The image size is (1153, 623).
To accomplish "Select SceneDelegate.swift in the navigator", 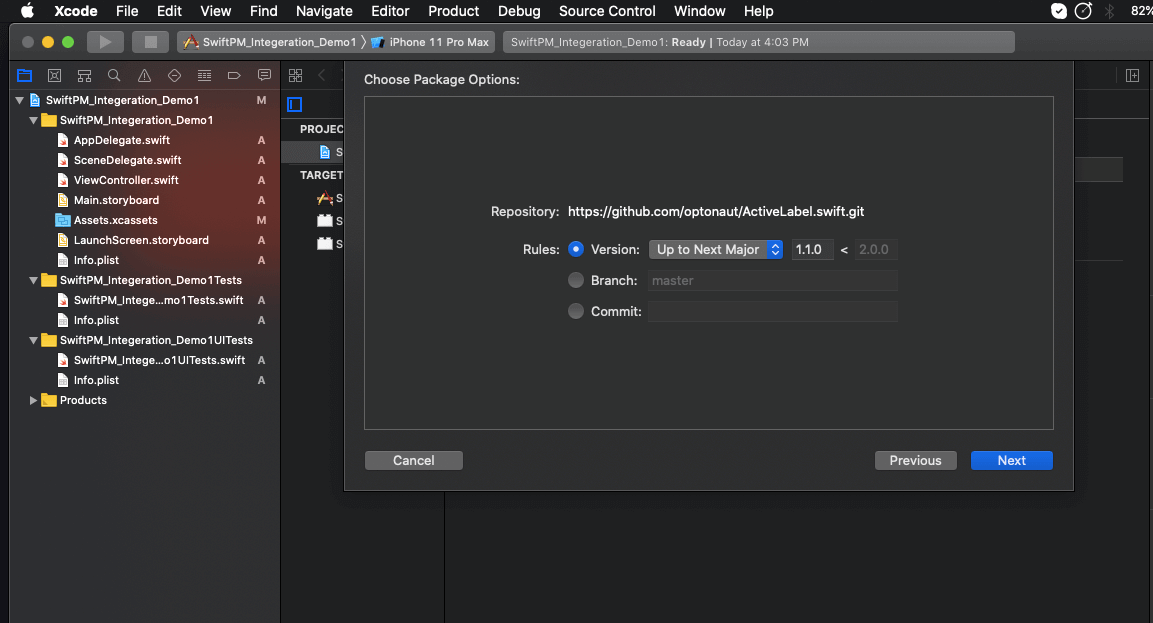I will click(x=127, y=160).
